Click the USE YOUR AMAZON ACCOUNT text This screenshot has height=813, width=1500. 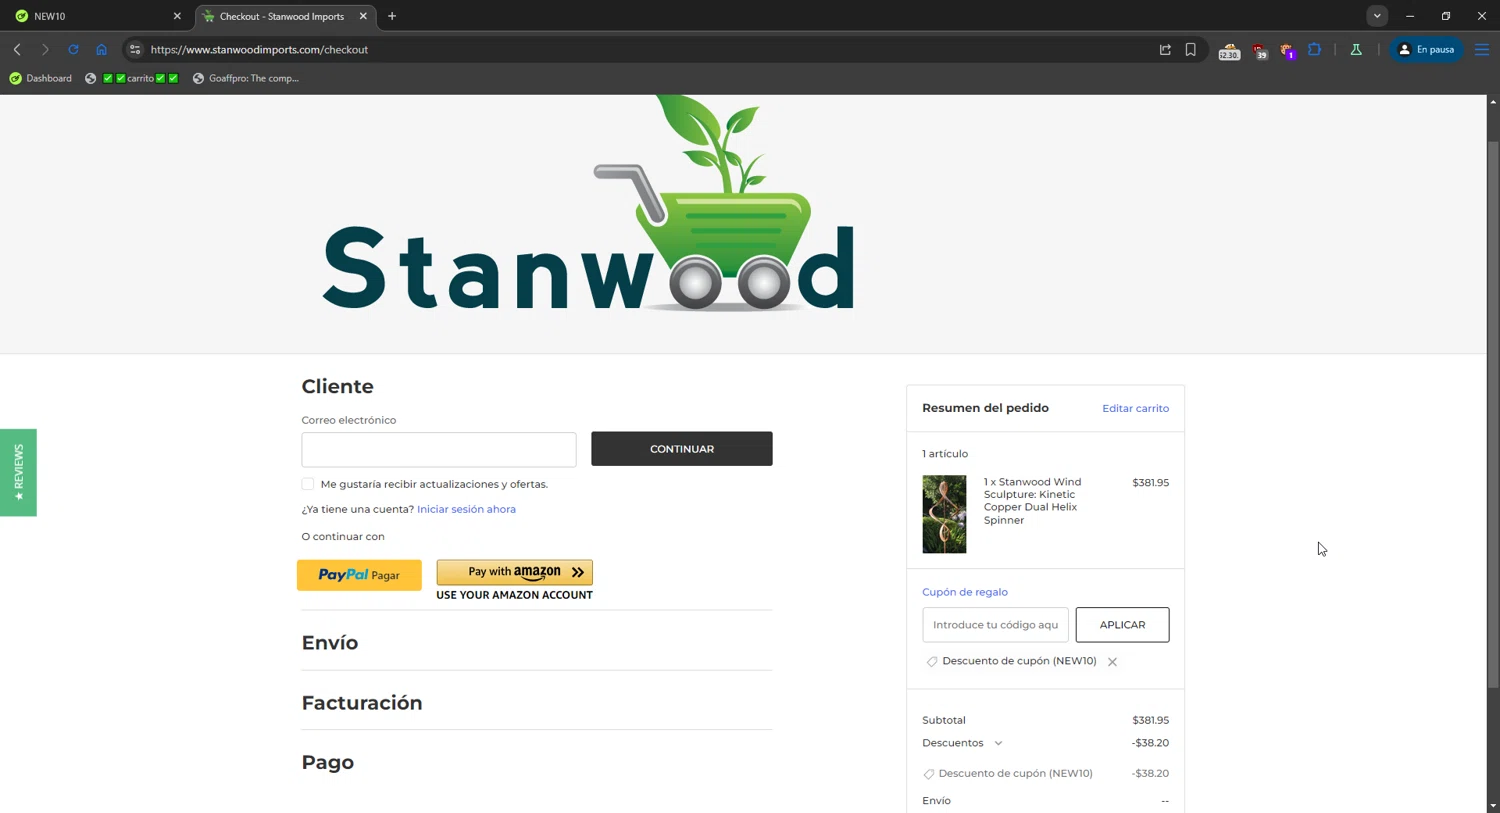[x=514, y=595]
